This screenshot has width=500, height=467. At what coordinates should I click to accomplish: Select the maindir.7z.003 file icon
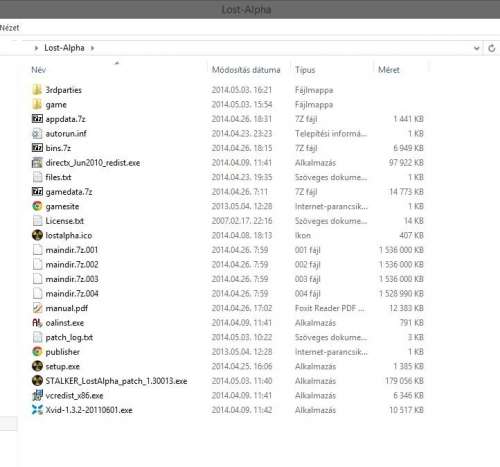[x=37, y=279]
